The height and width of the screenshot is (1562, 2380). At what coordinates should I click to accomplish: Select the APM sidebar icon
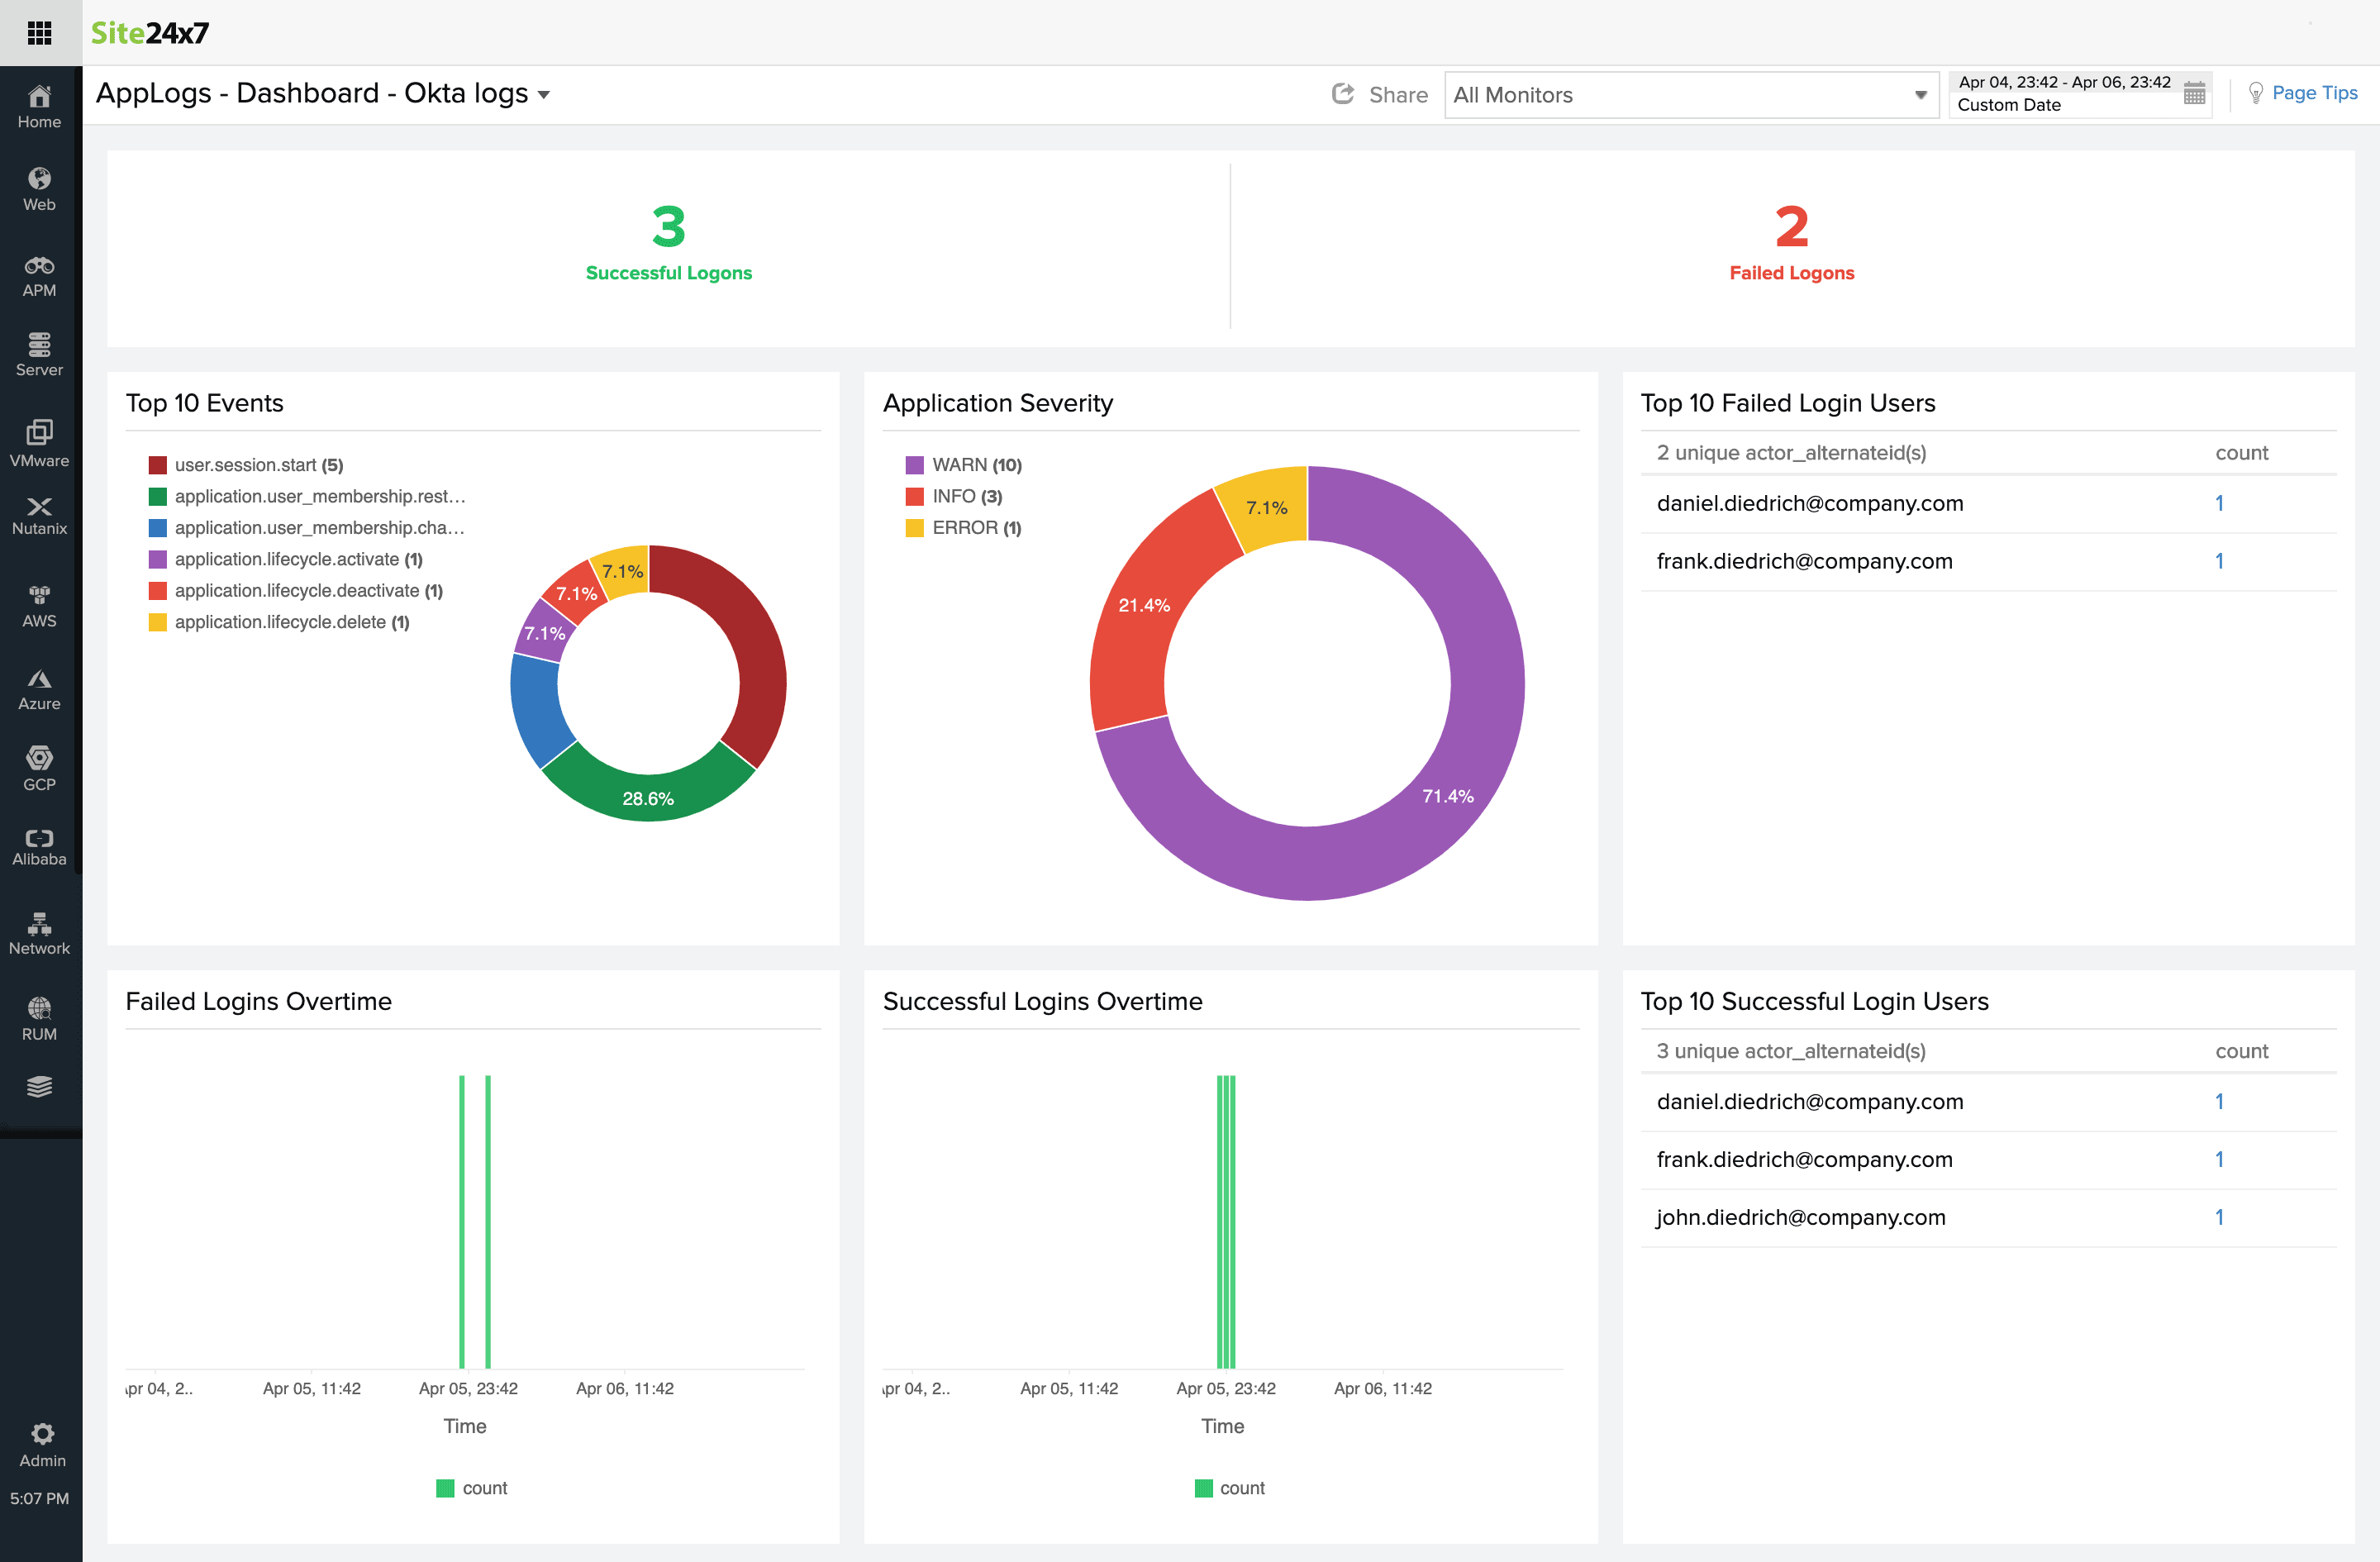(39, 272)
